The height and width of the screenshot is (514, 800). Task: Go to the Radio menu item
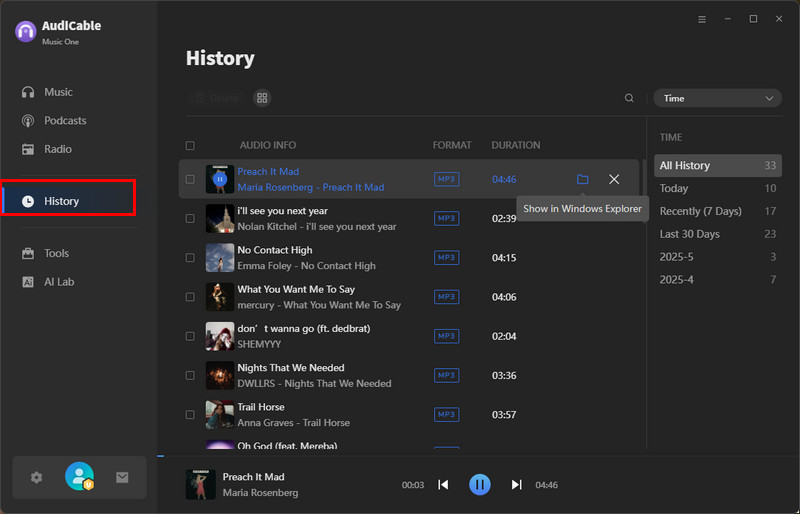click(58, 149)
